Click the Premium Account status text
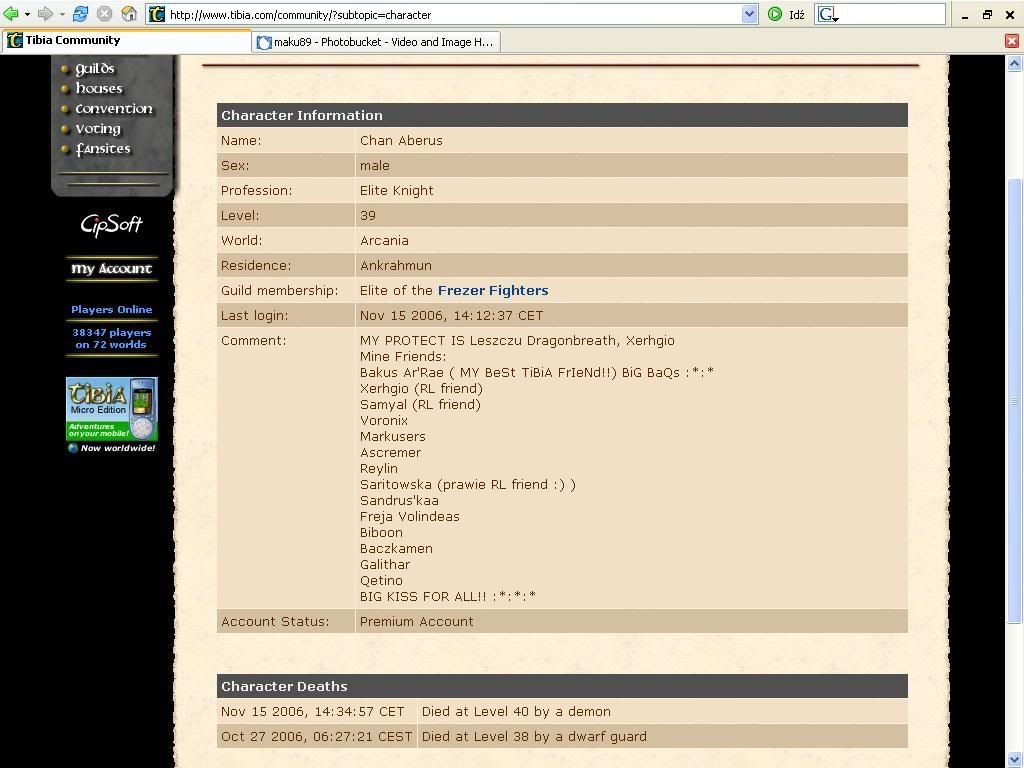The height and width of the screenshot is (768, 1024). (x=417, y=622)
